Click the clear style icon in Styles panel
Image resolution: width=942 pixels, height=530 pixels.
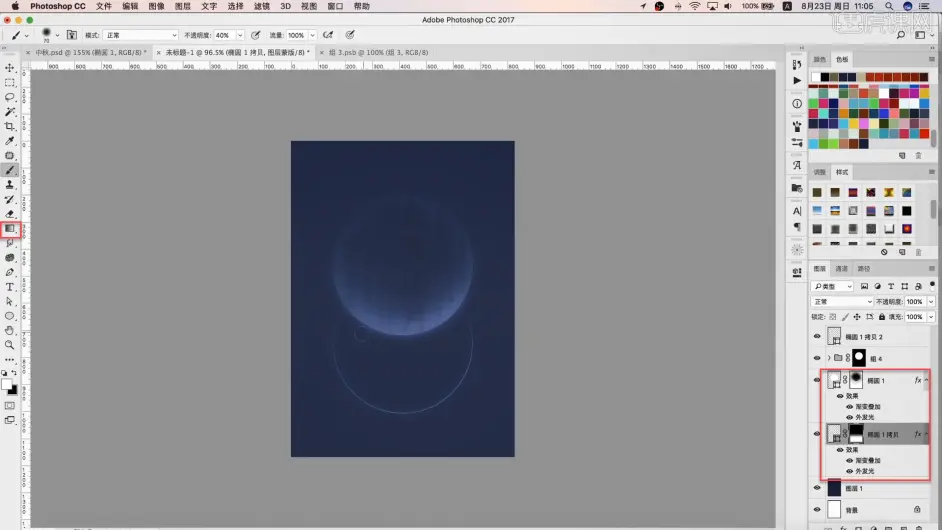pos(884,252)
